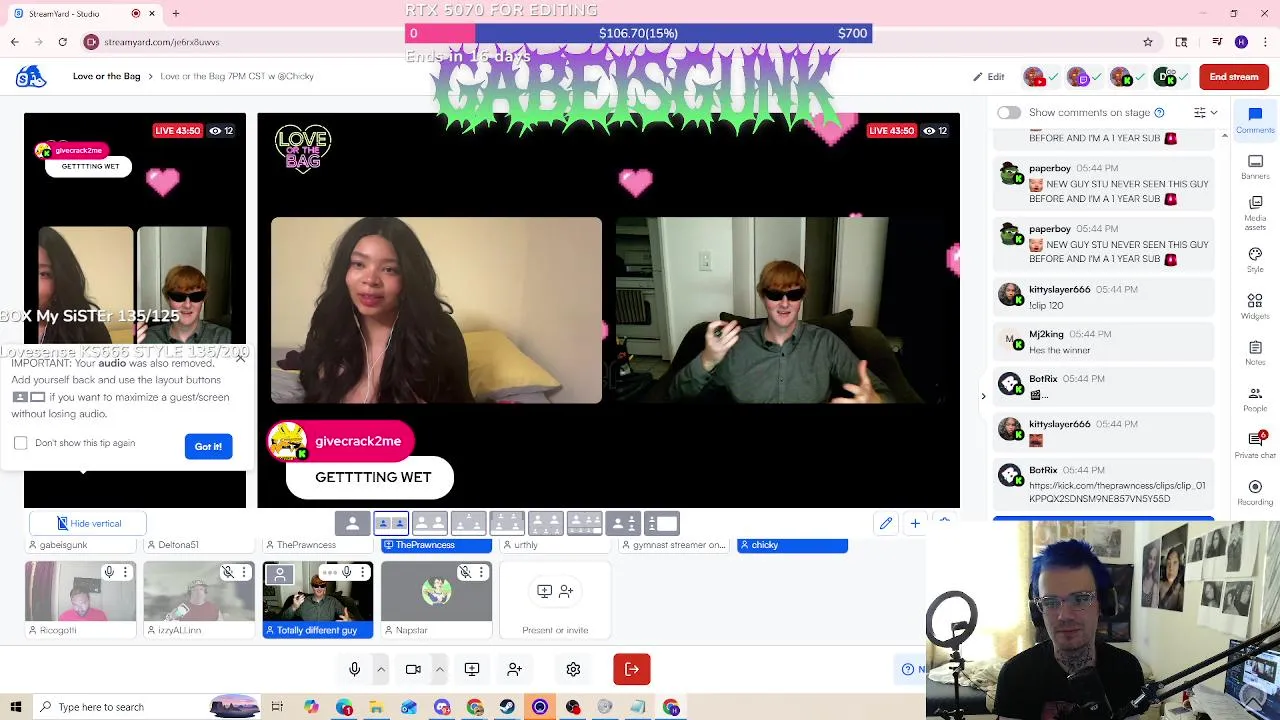Click Hide vertical button
1280x720 pixels.
coord(88,523)
